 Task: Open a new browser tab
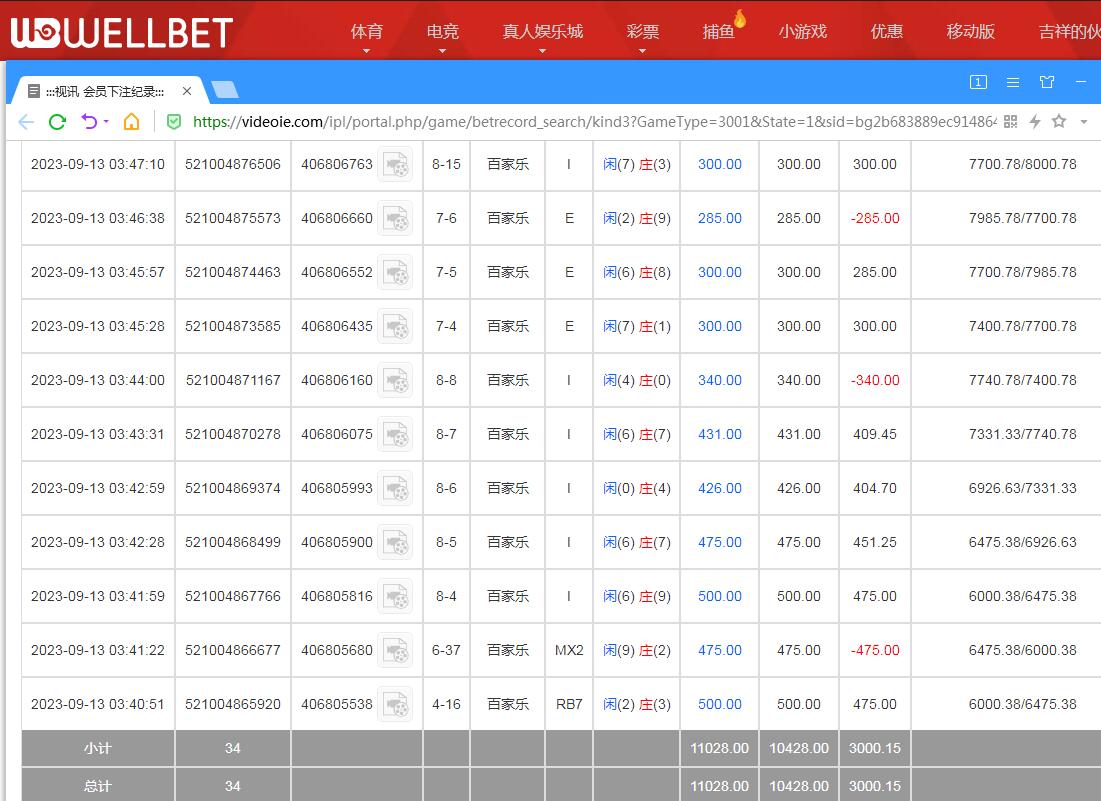click(225, 90)
